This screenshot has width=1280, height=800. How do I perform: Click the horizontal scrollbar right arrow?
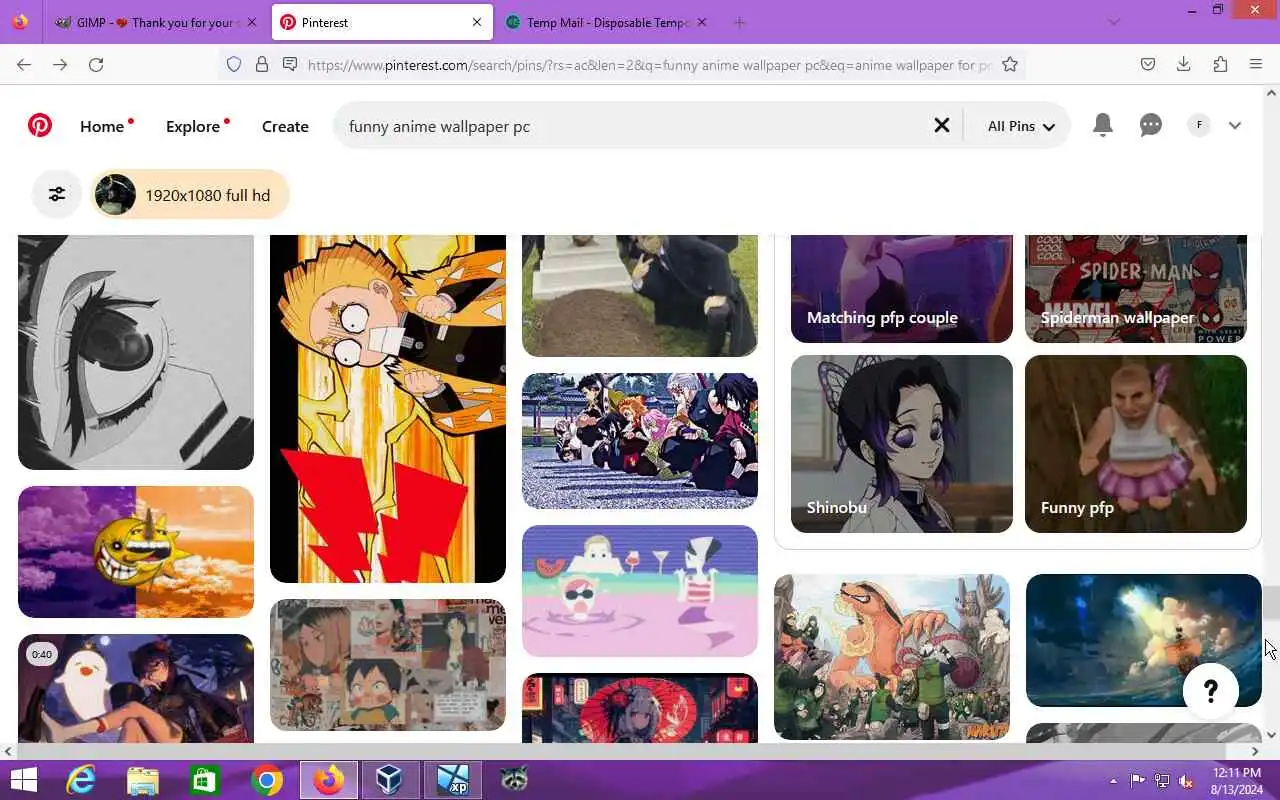coord(1255,751)
